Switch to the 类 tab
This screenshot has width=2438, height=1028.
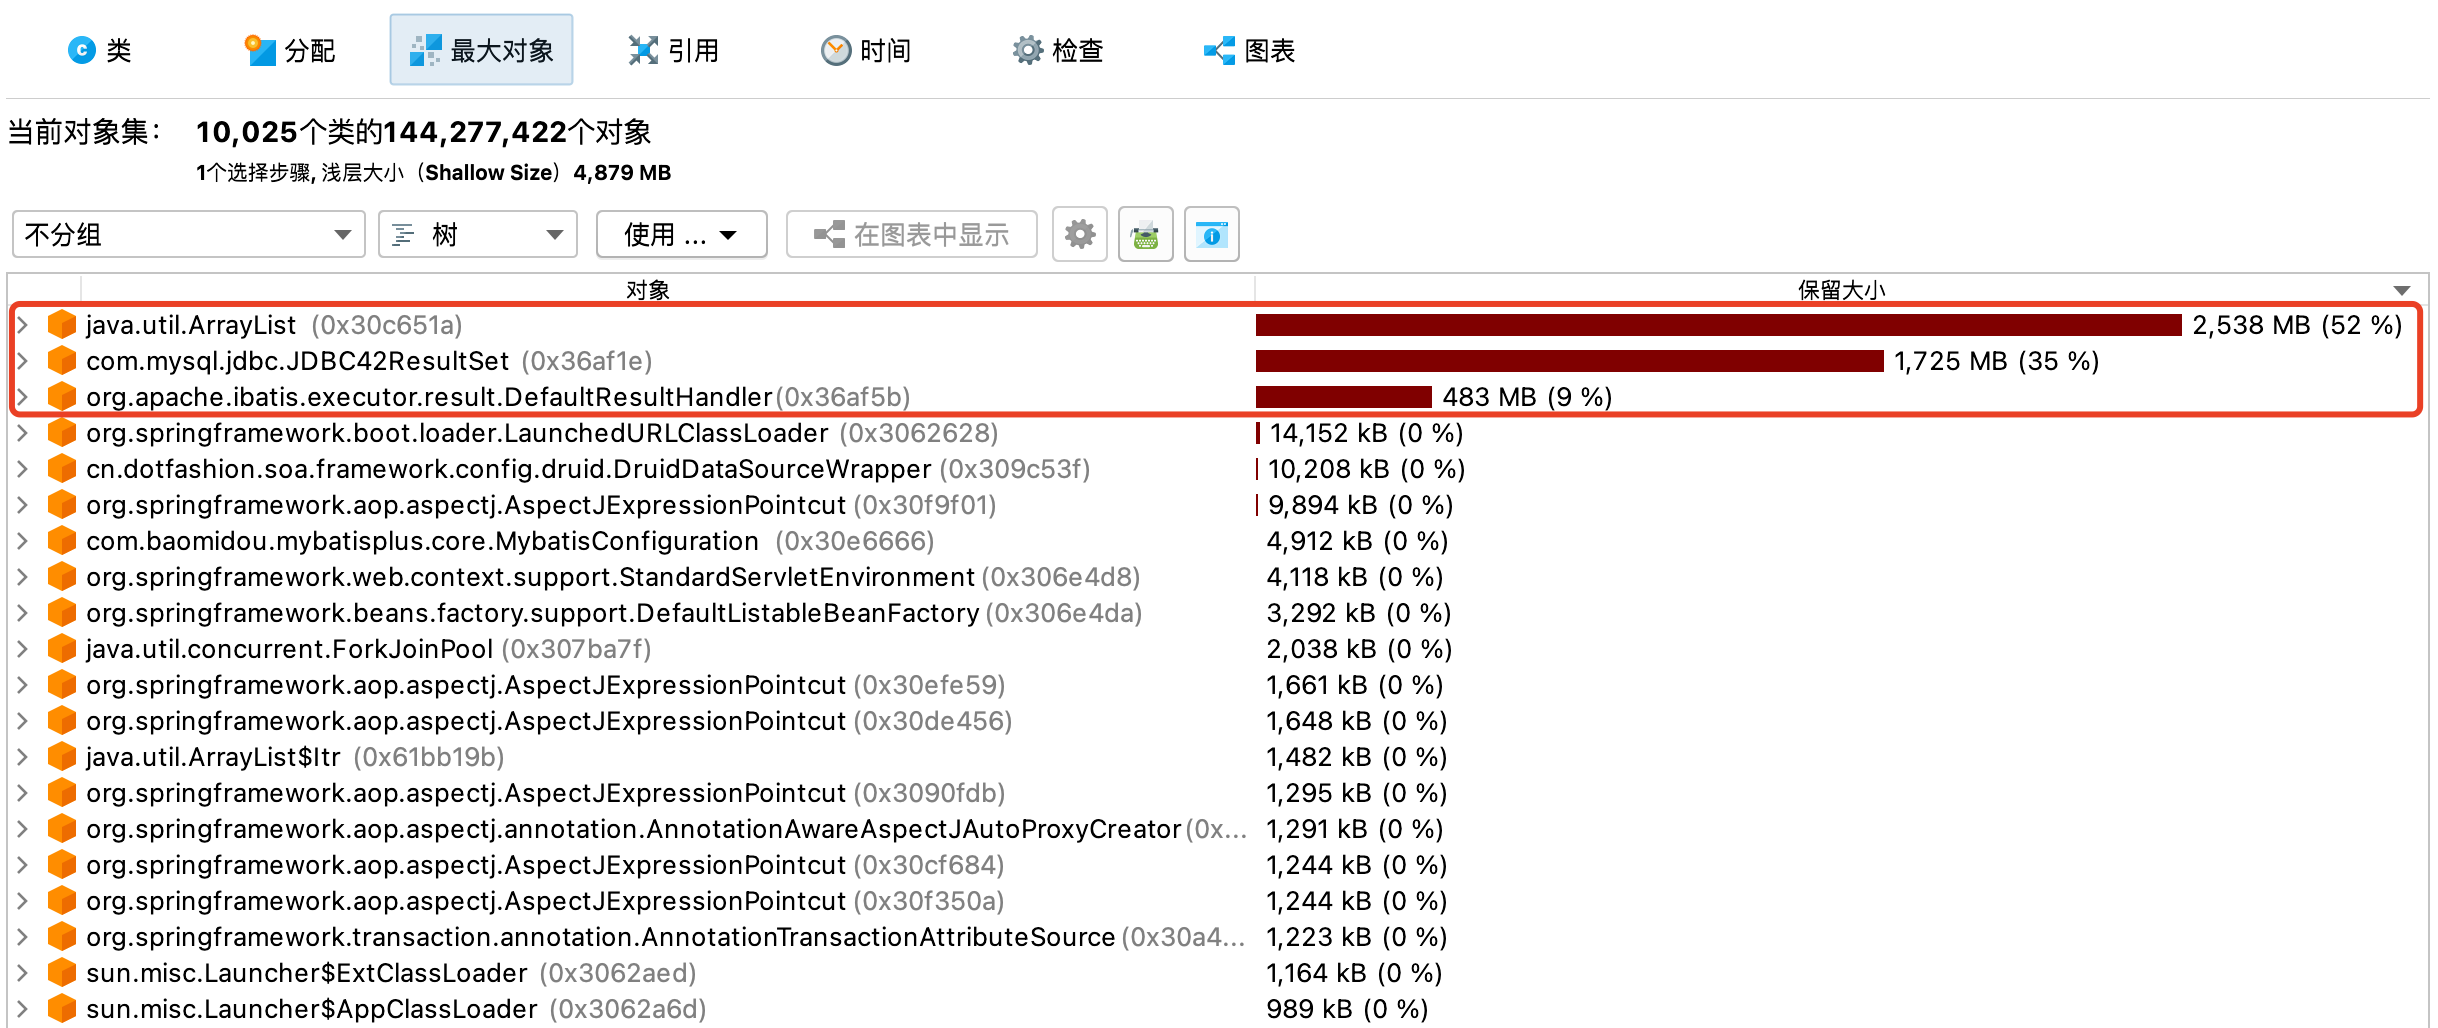(x=99, y=50)
